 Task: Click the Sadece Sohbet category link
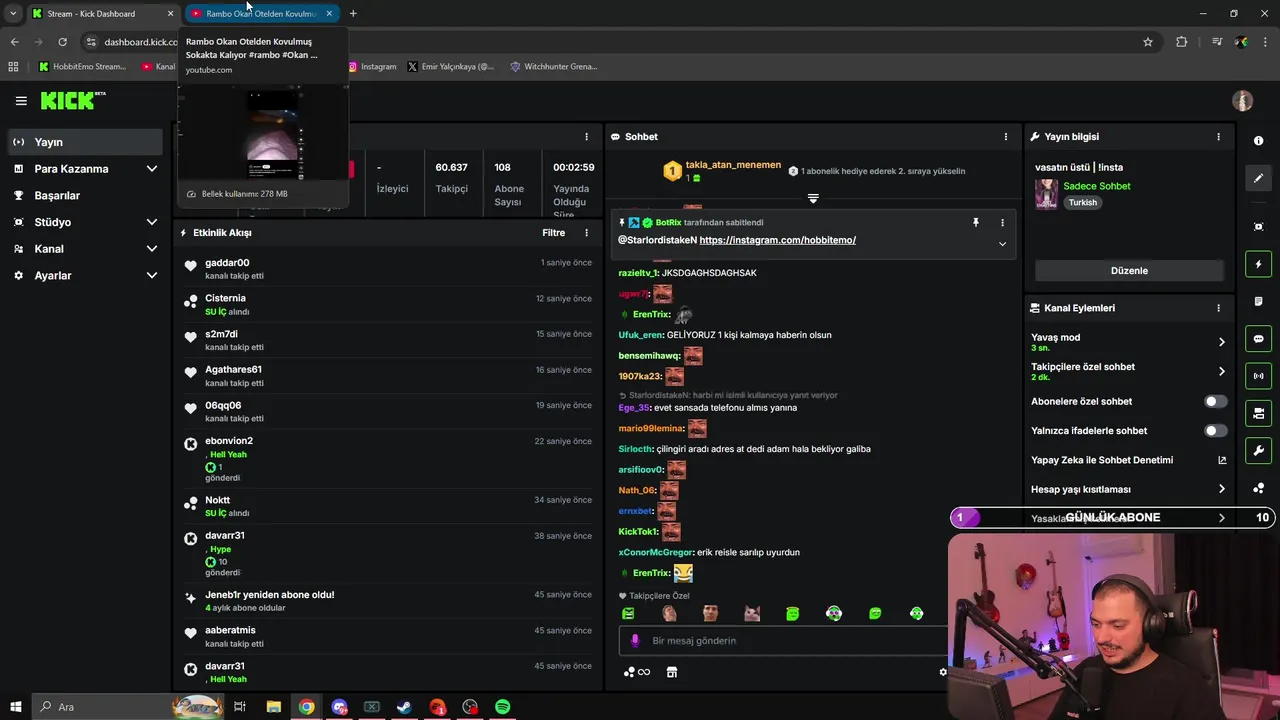(x=1097, y=186)
